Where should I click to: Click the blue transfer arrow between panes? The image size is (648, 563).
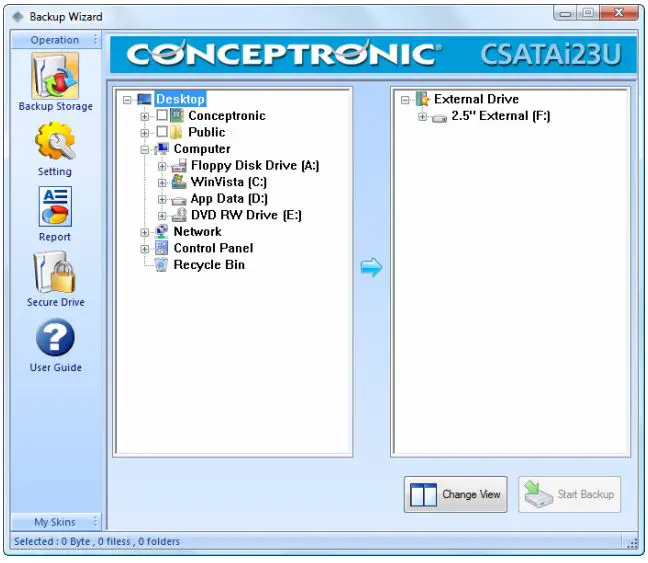[371, 267]
